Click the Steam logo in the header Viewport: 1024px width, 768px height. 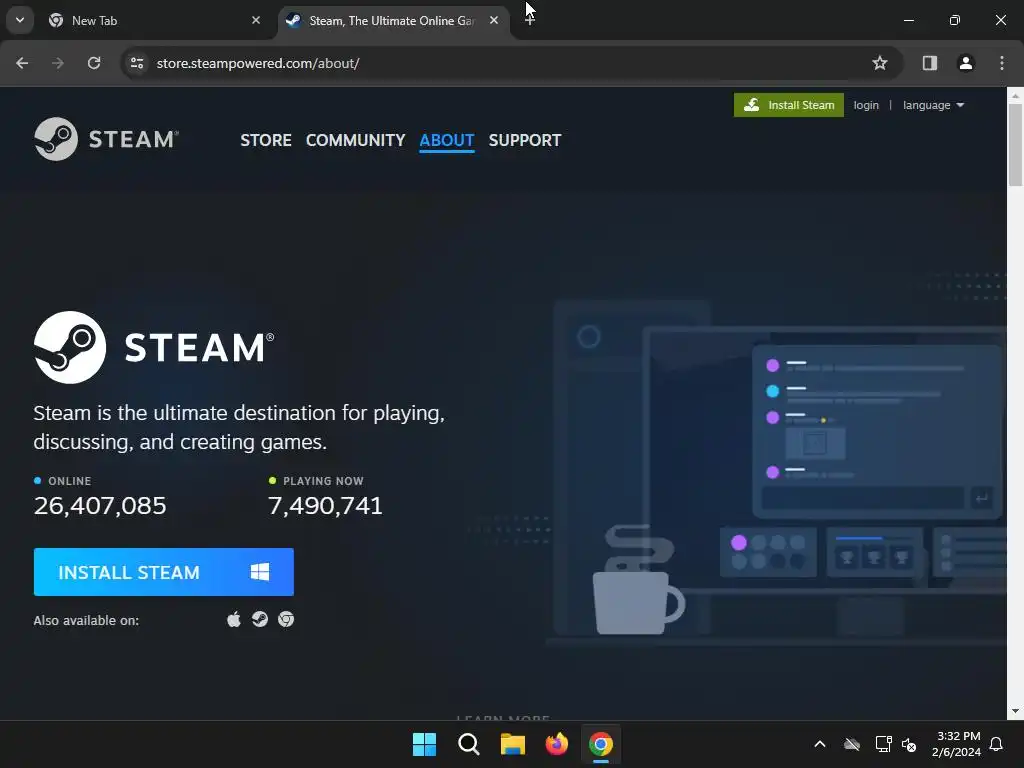pos(106,139)
